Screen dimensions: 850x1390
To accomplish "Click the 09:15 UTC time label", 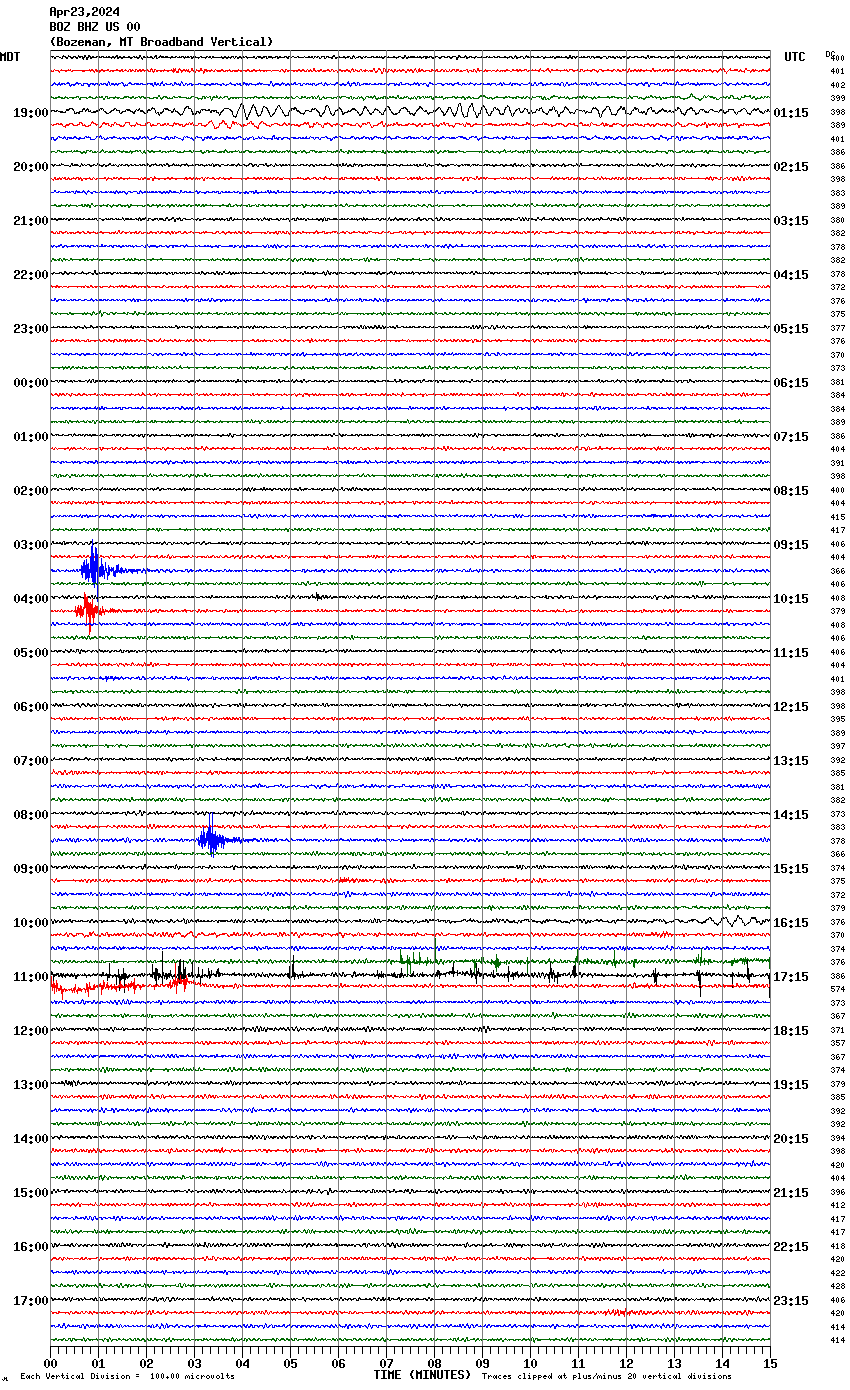I will (791, 545).
